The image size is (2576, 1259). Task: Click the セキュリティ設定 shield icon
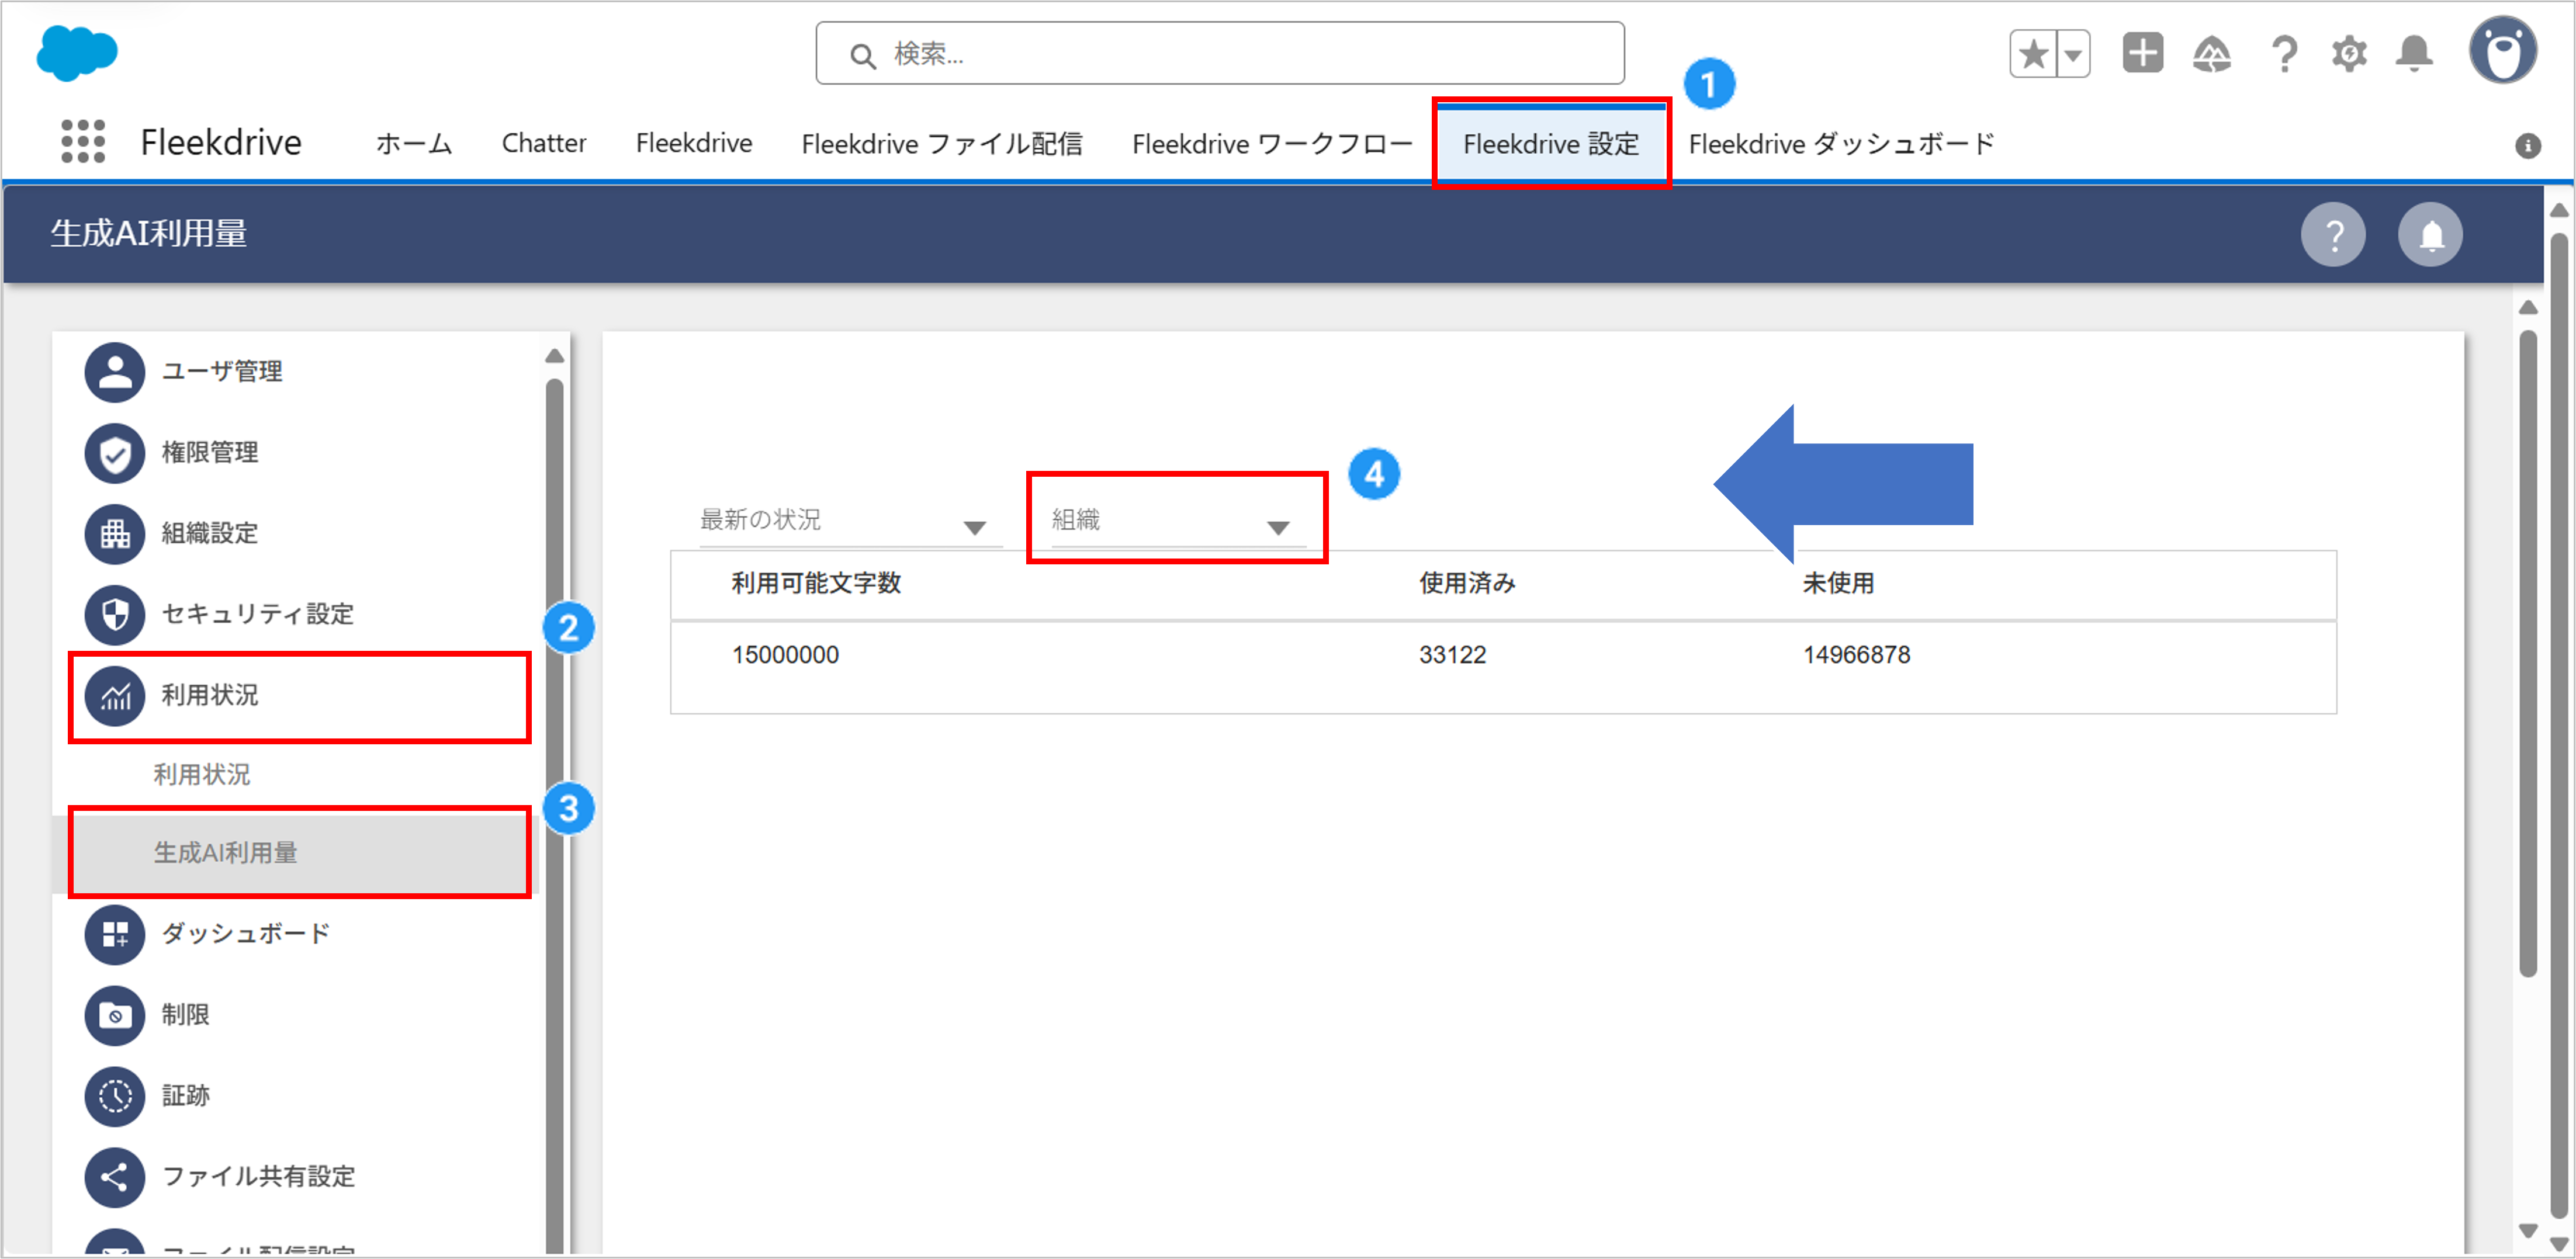(115, 615)
